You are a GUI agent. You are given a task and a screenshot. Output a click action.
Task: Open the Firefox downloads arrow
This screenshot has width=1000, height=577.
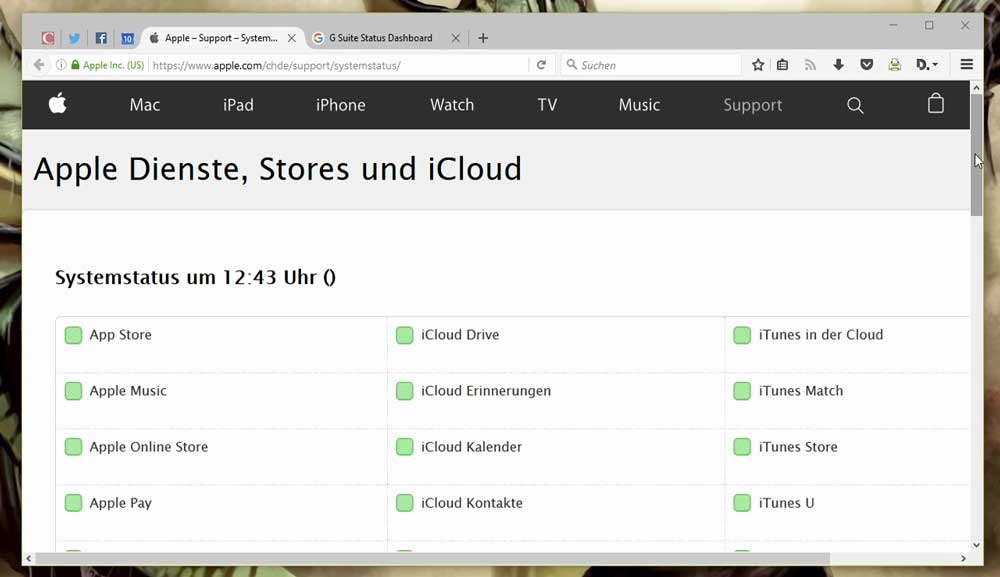coord(838,65)
